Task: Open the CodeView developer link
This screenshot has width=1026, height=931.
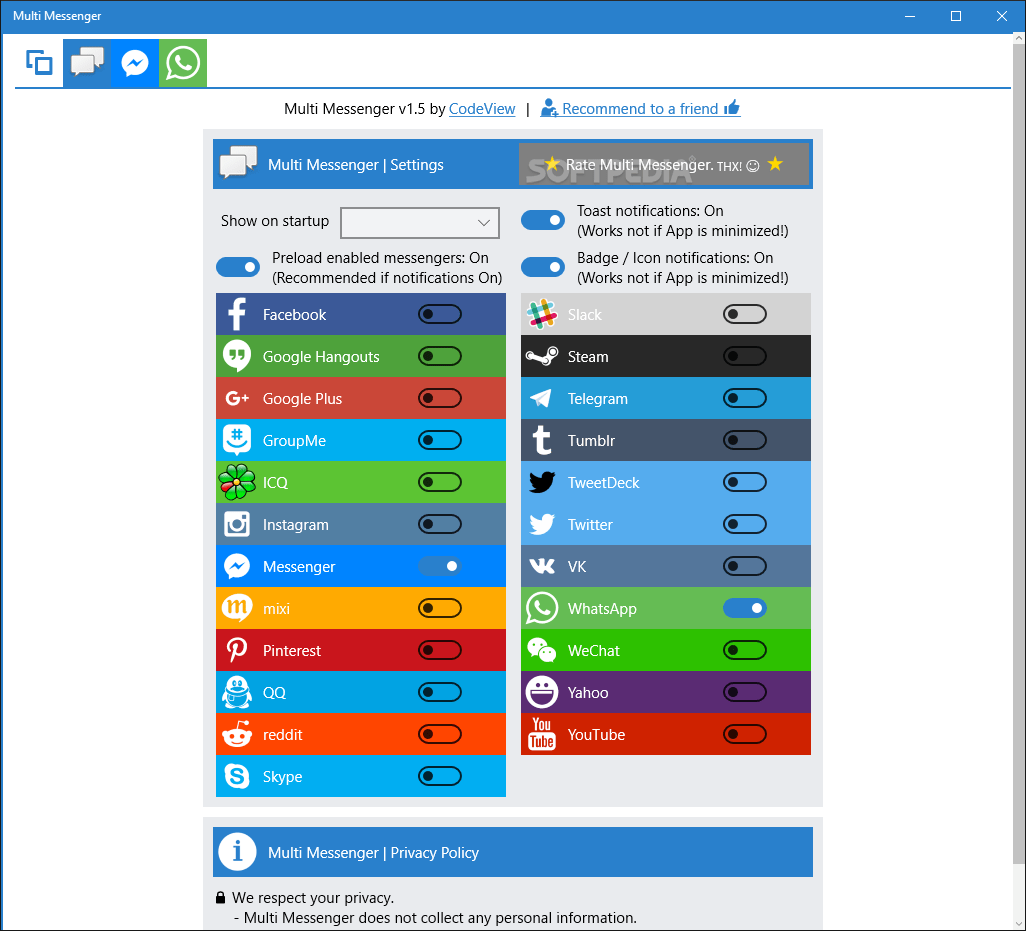Action: pos(482,109)
